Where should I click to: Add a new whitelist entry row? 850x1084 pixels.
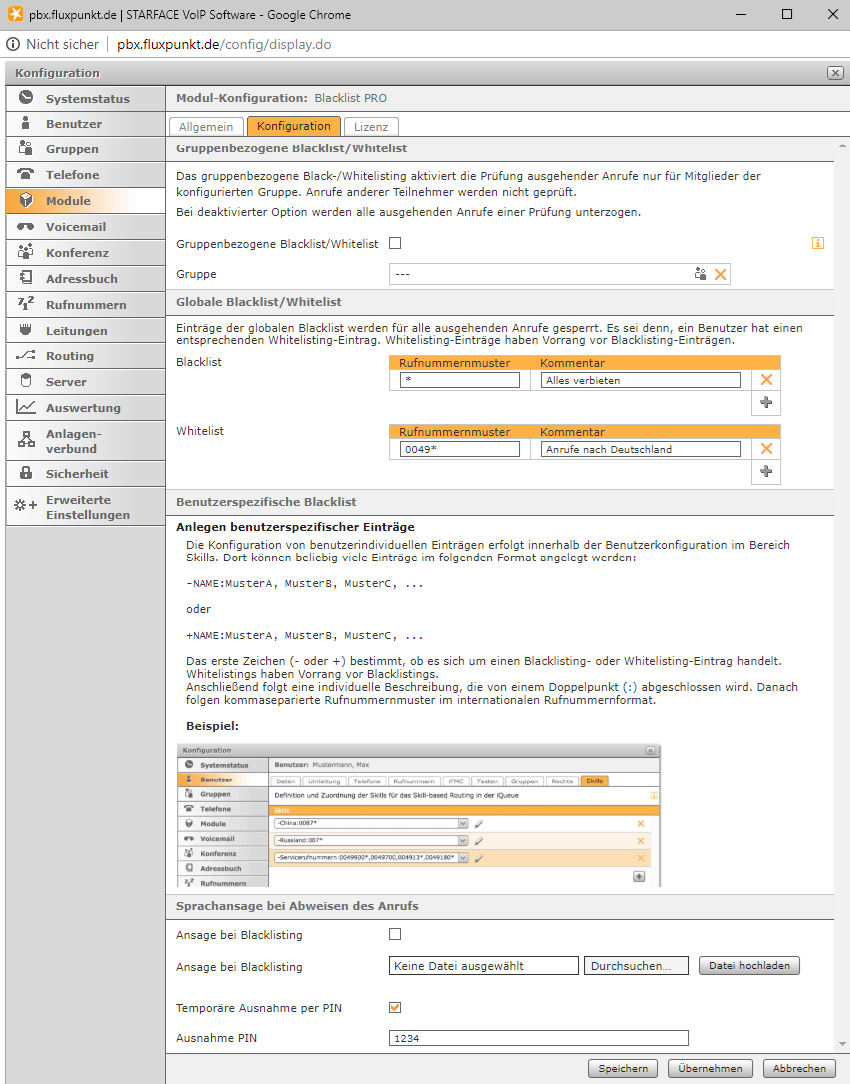(x=766, y=471)
